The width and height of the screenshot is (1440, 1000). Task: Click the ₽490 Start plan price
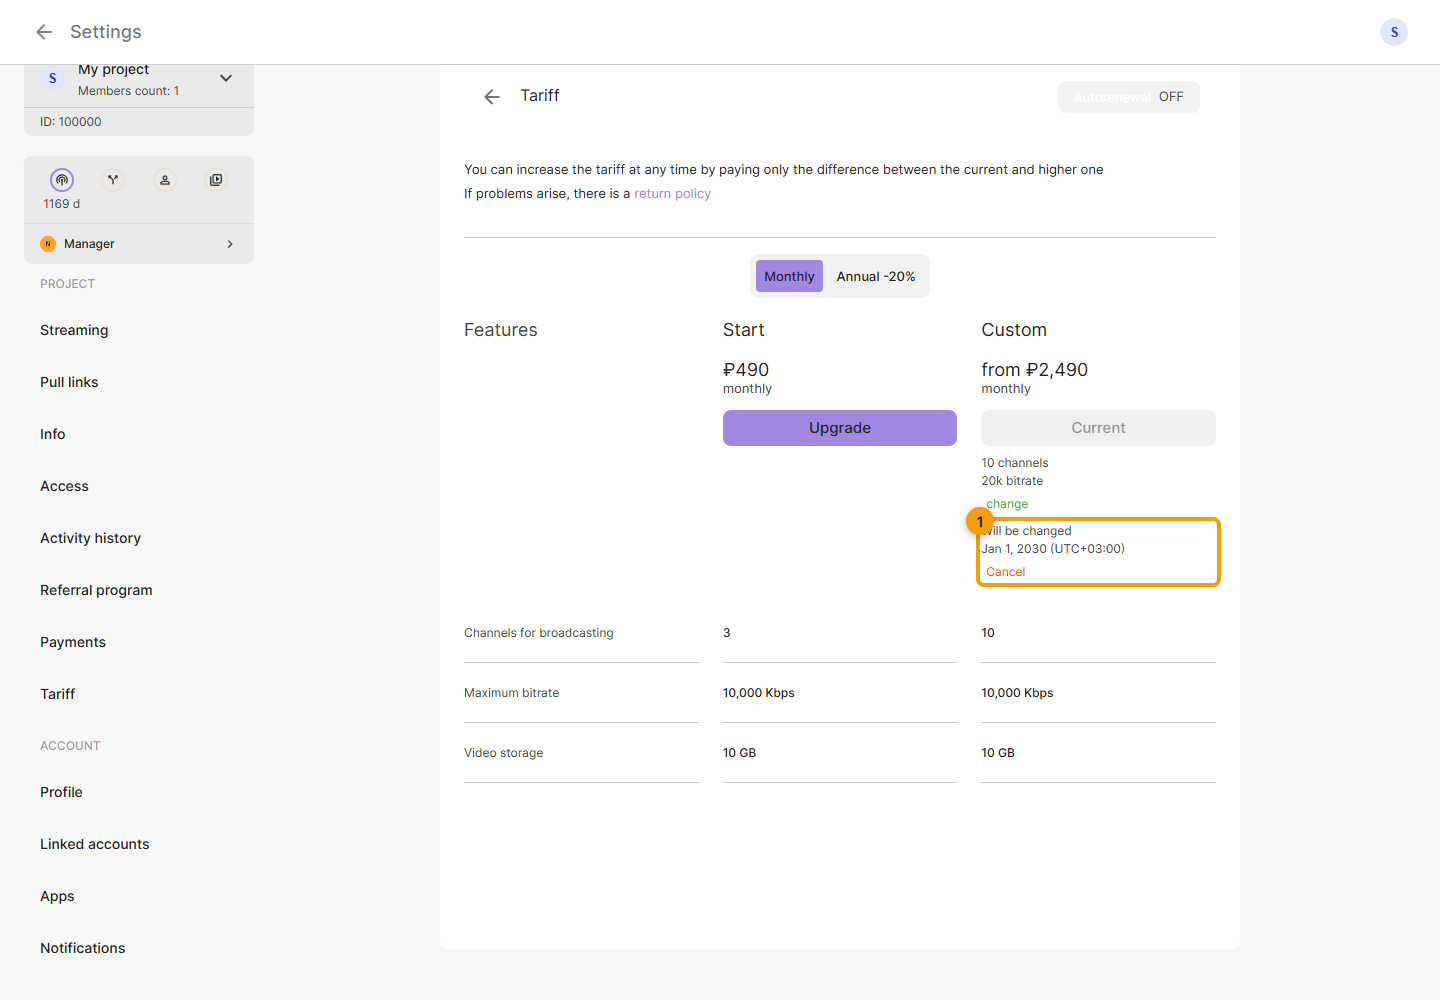746,370
